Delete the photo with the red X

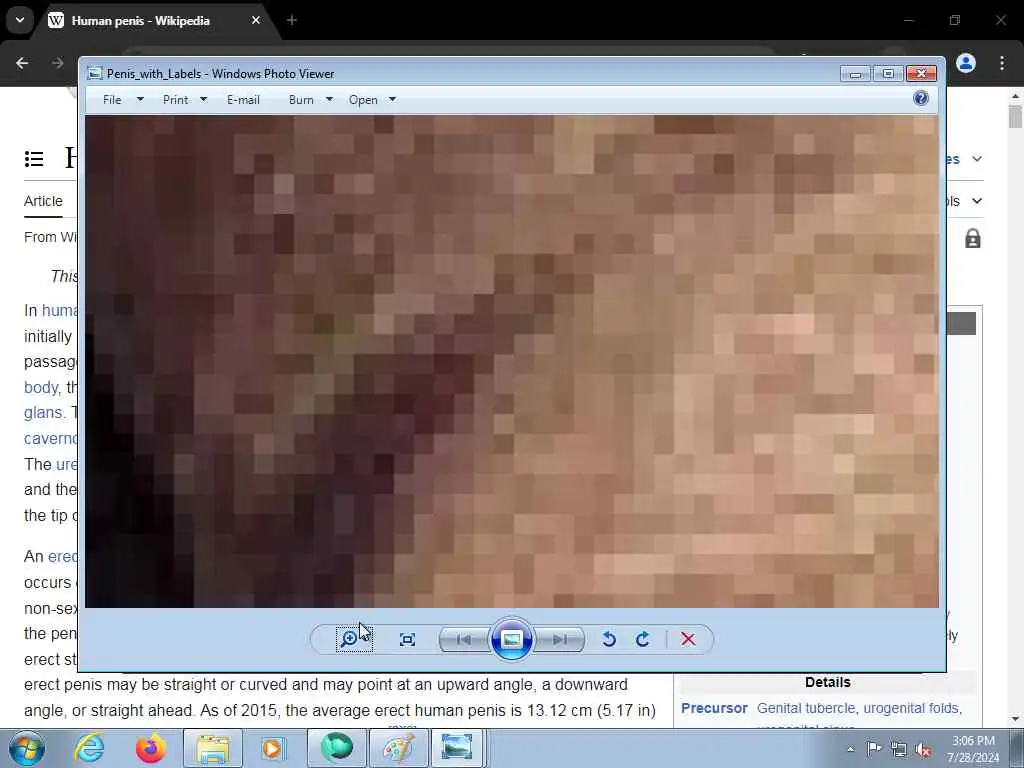tap(688, 639)
